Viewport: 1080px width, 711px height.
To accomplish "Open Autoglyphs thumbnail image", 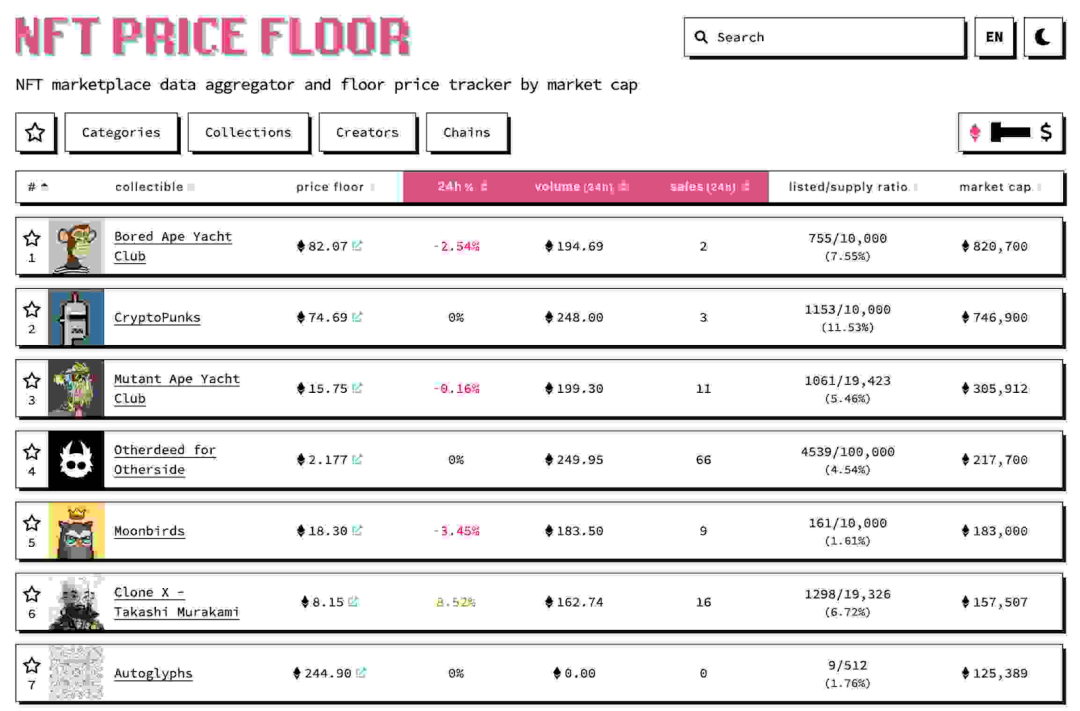I will coord(76,673).
